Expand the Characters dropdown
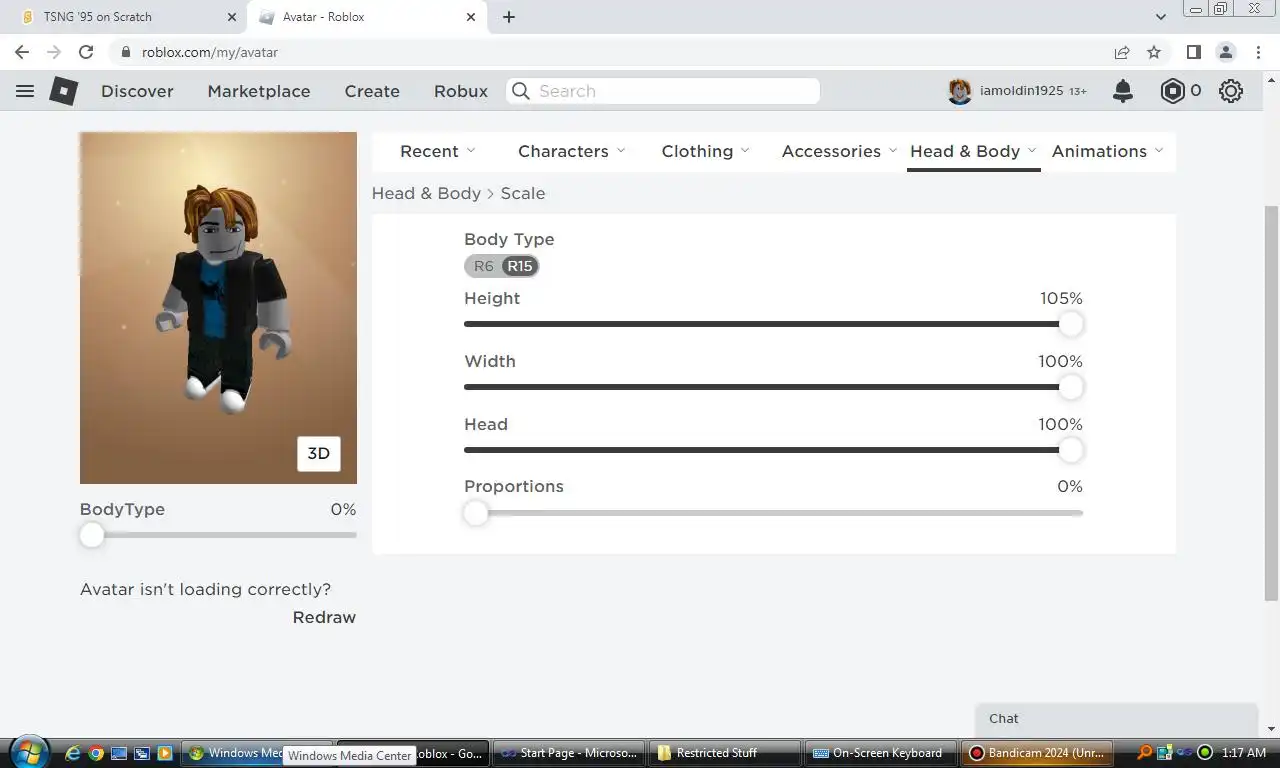 pos(572,151)
